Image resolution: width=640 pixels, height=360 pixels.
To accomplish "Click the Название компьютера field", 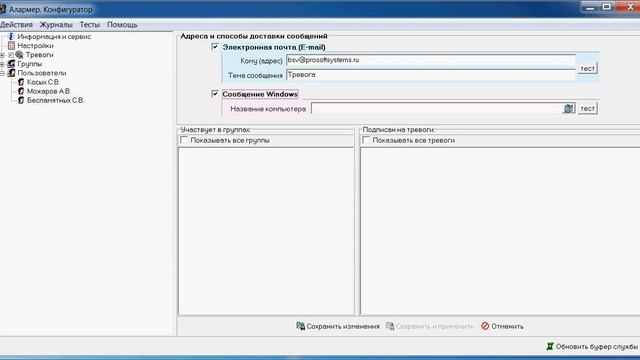I will [x=437, y=109].
